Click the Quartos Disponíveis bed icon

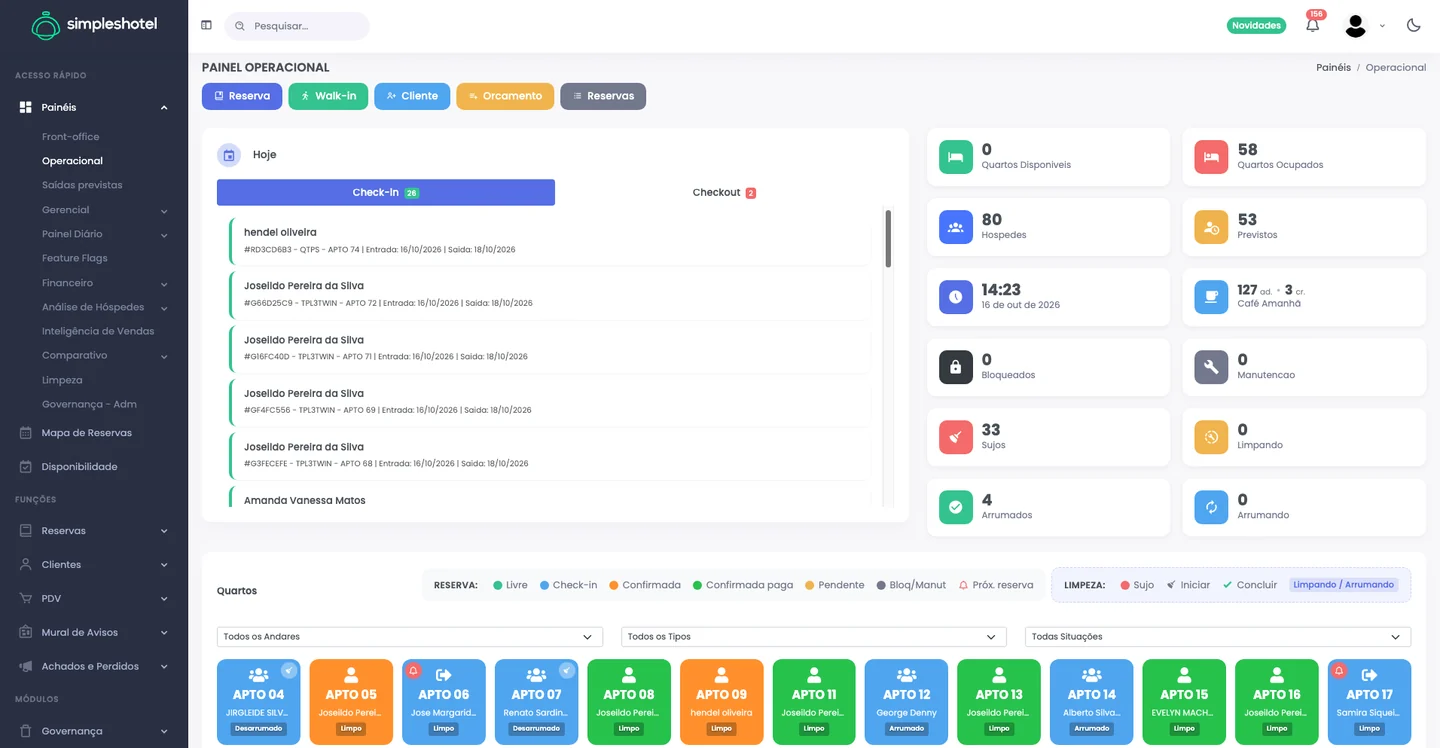(955, 157)
